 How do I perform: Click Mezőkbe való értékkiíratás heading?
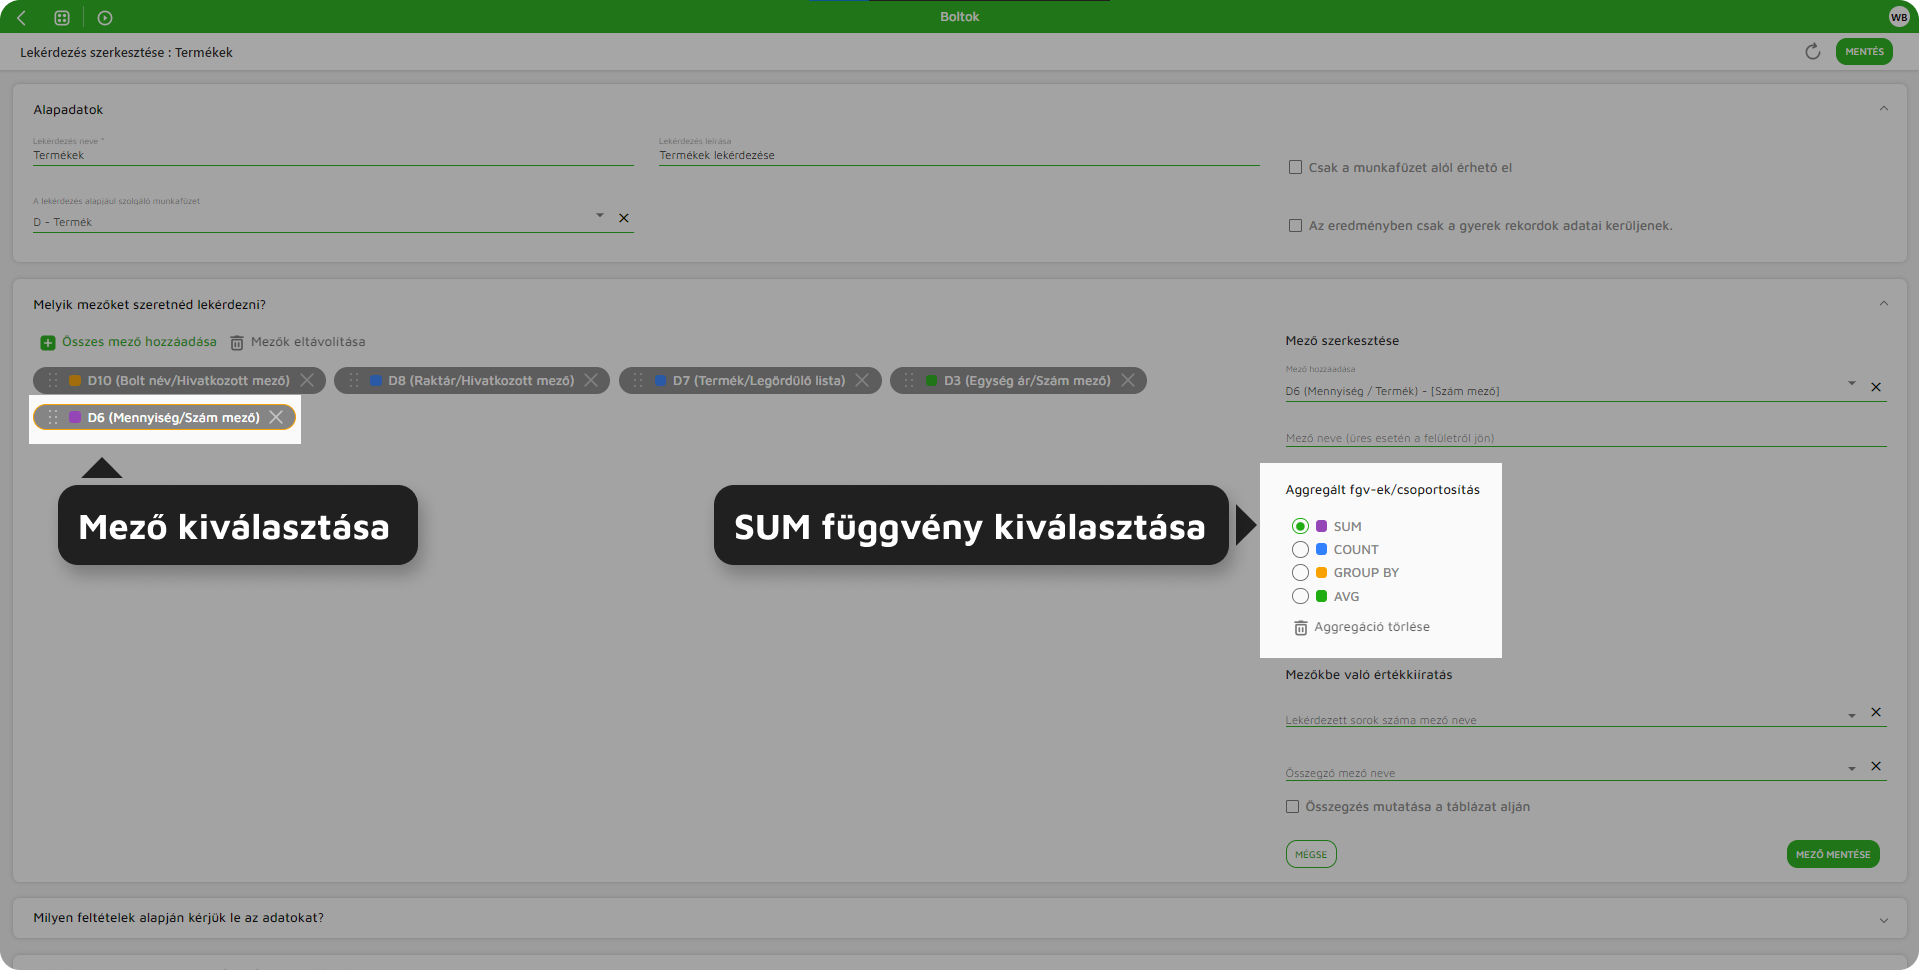1369,675
